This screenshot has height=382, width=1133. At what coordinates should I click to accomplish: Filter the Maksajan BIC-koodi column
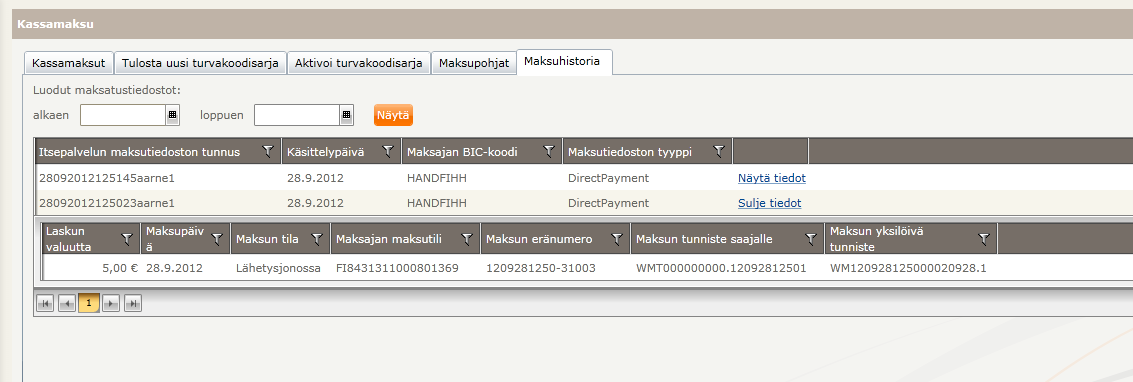pyautogui.click(x=549, y=152)
